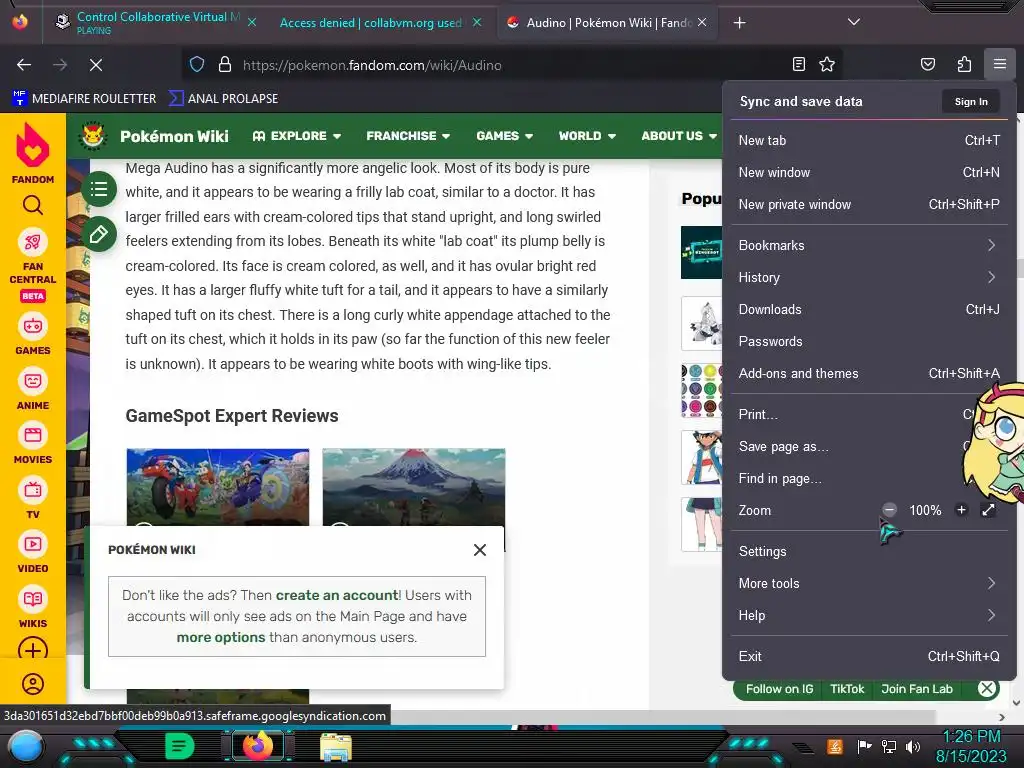Open Settings from the Firefox menu
The height and width of the screenshot is (768, 1024).
coord(867,551)
